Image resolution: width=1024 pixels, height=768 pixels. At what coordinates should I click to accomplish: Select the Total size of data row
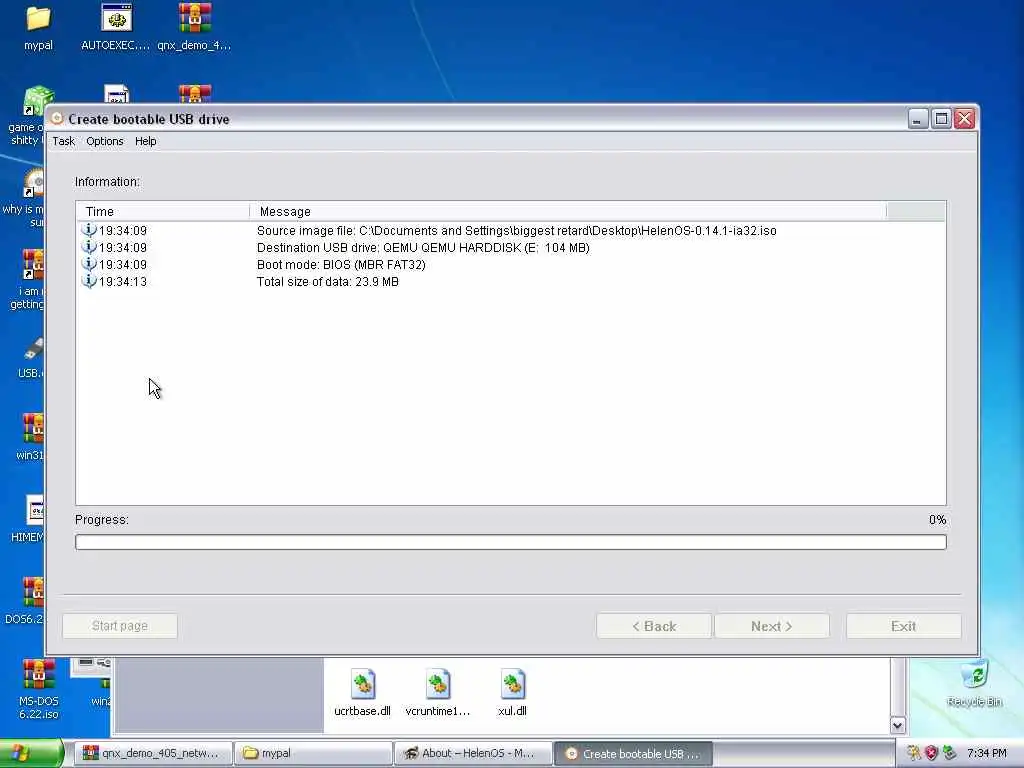coord(511,281)
